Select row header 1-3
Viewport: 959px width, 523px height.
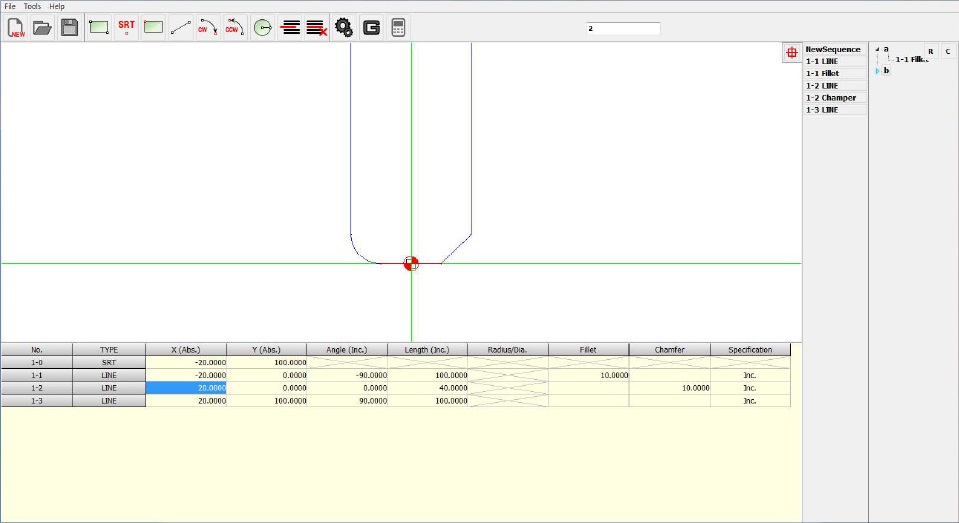(x=37, y=401)
